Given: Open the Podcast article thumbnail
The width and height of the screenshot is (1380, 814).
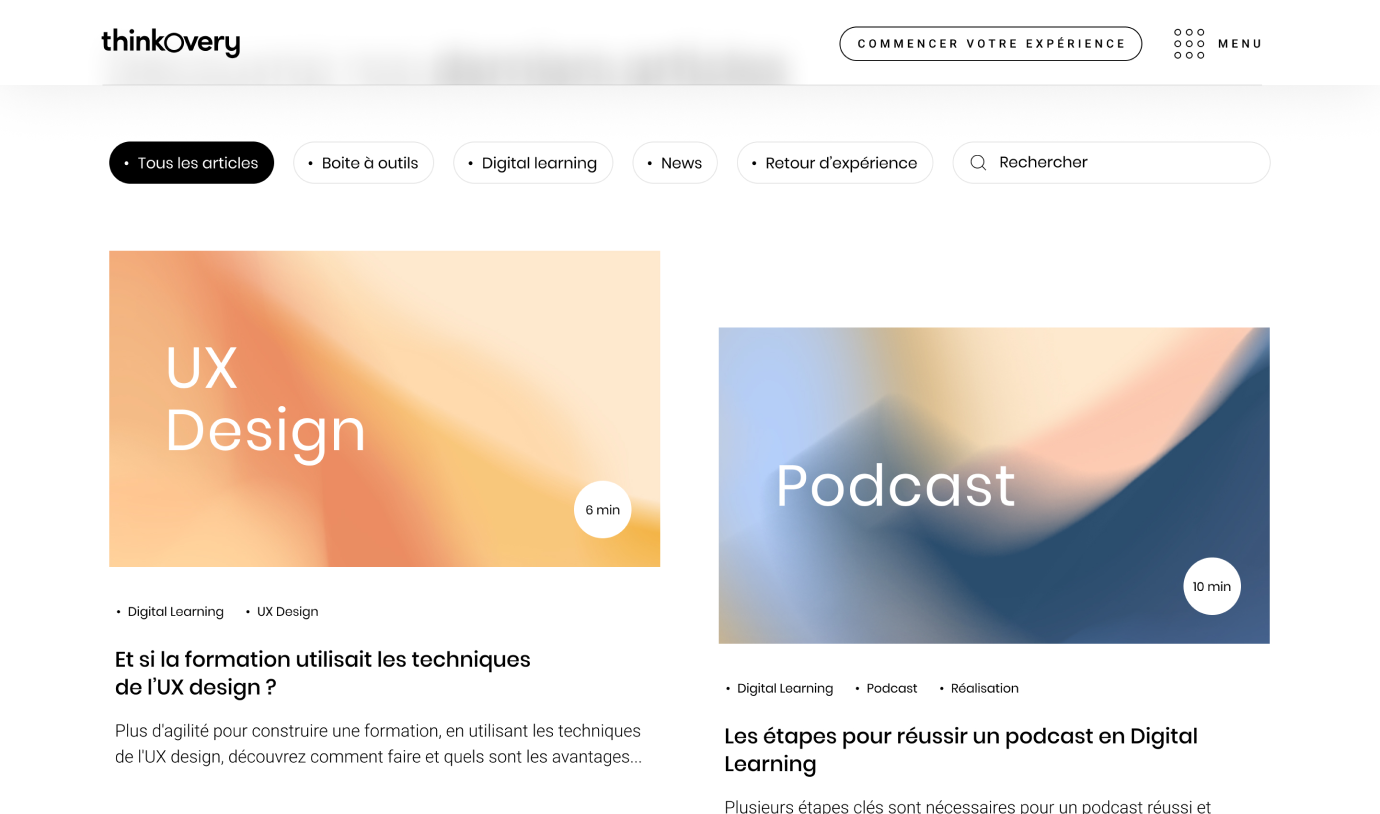Looking at the screenshot, I should [x=994, y=485].
